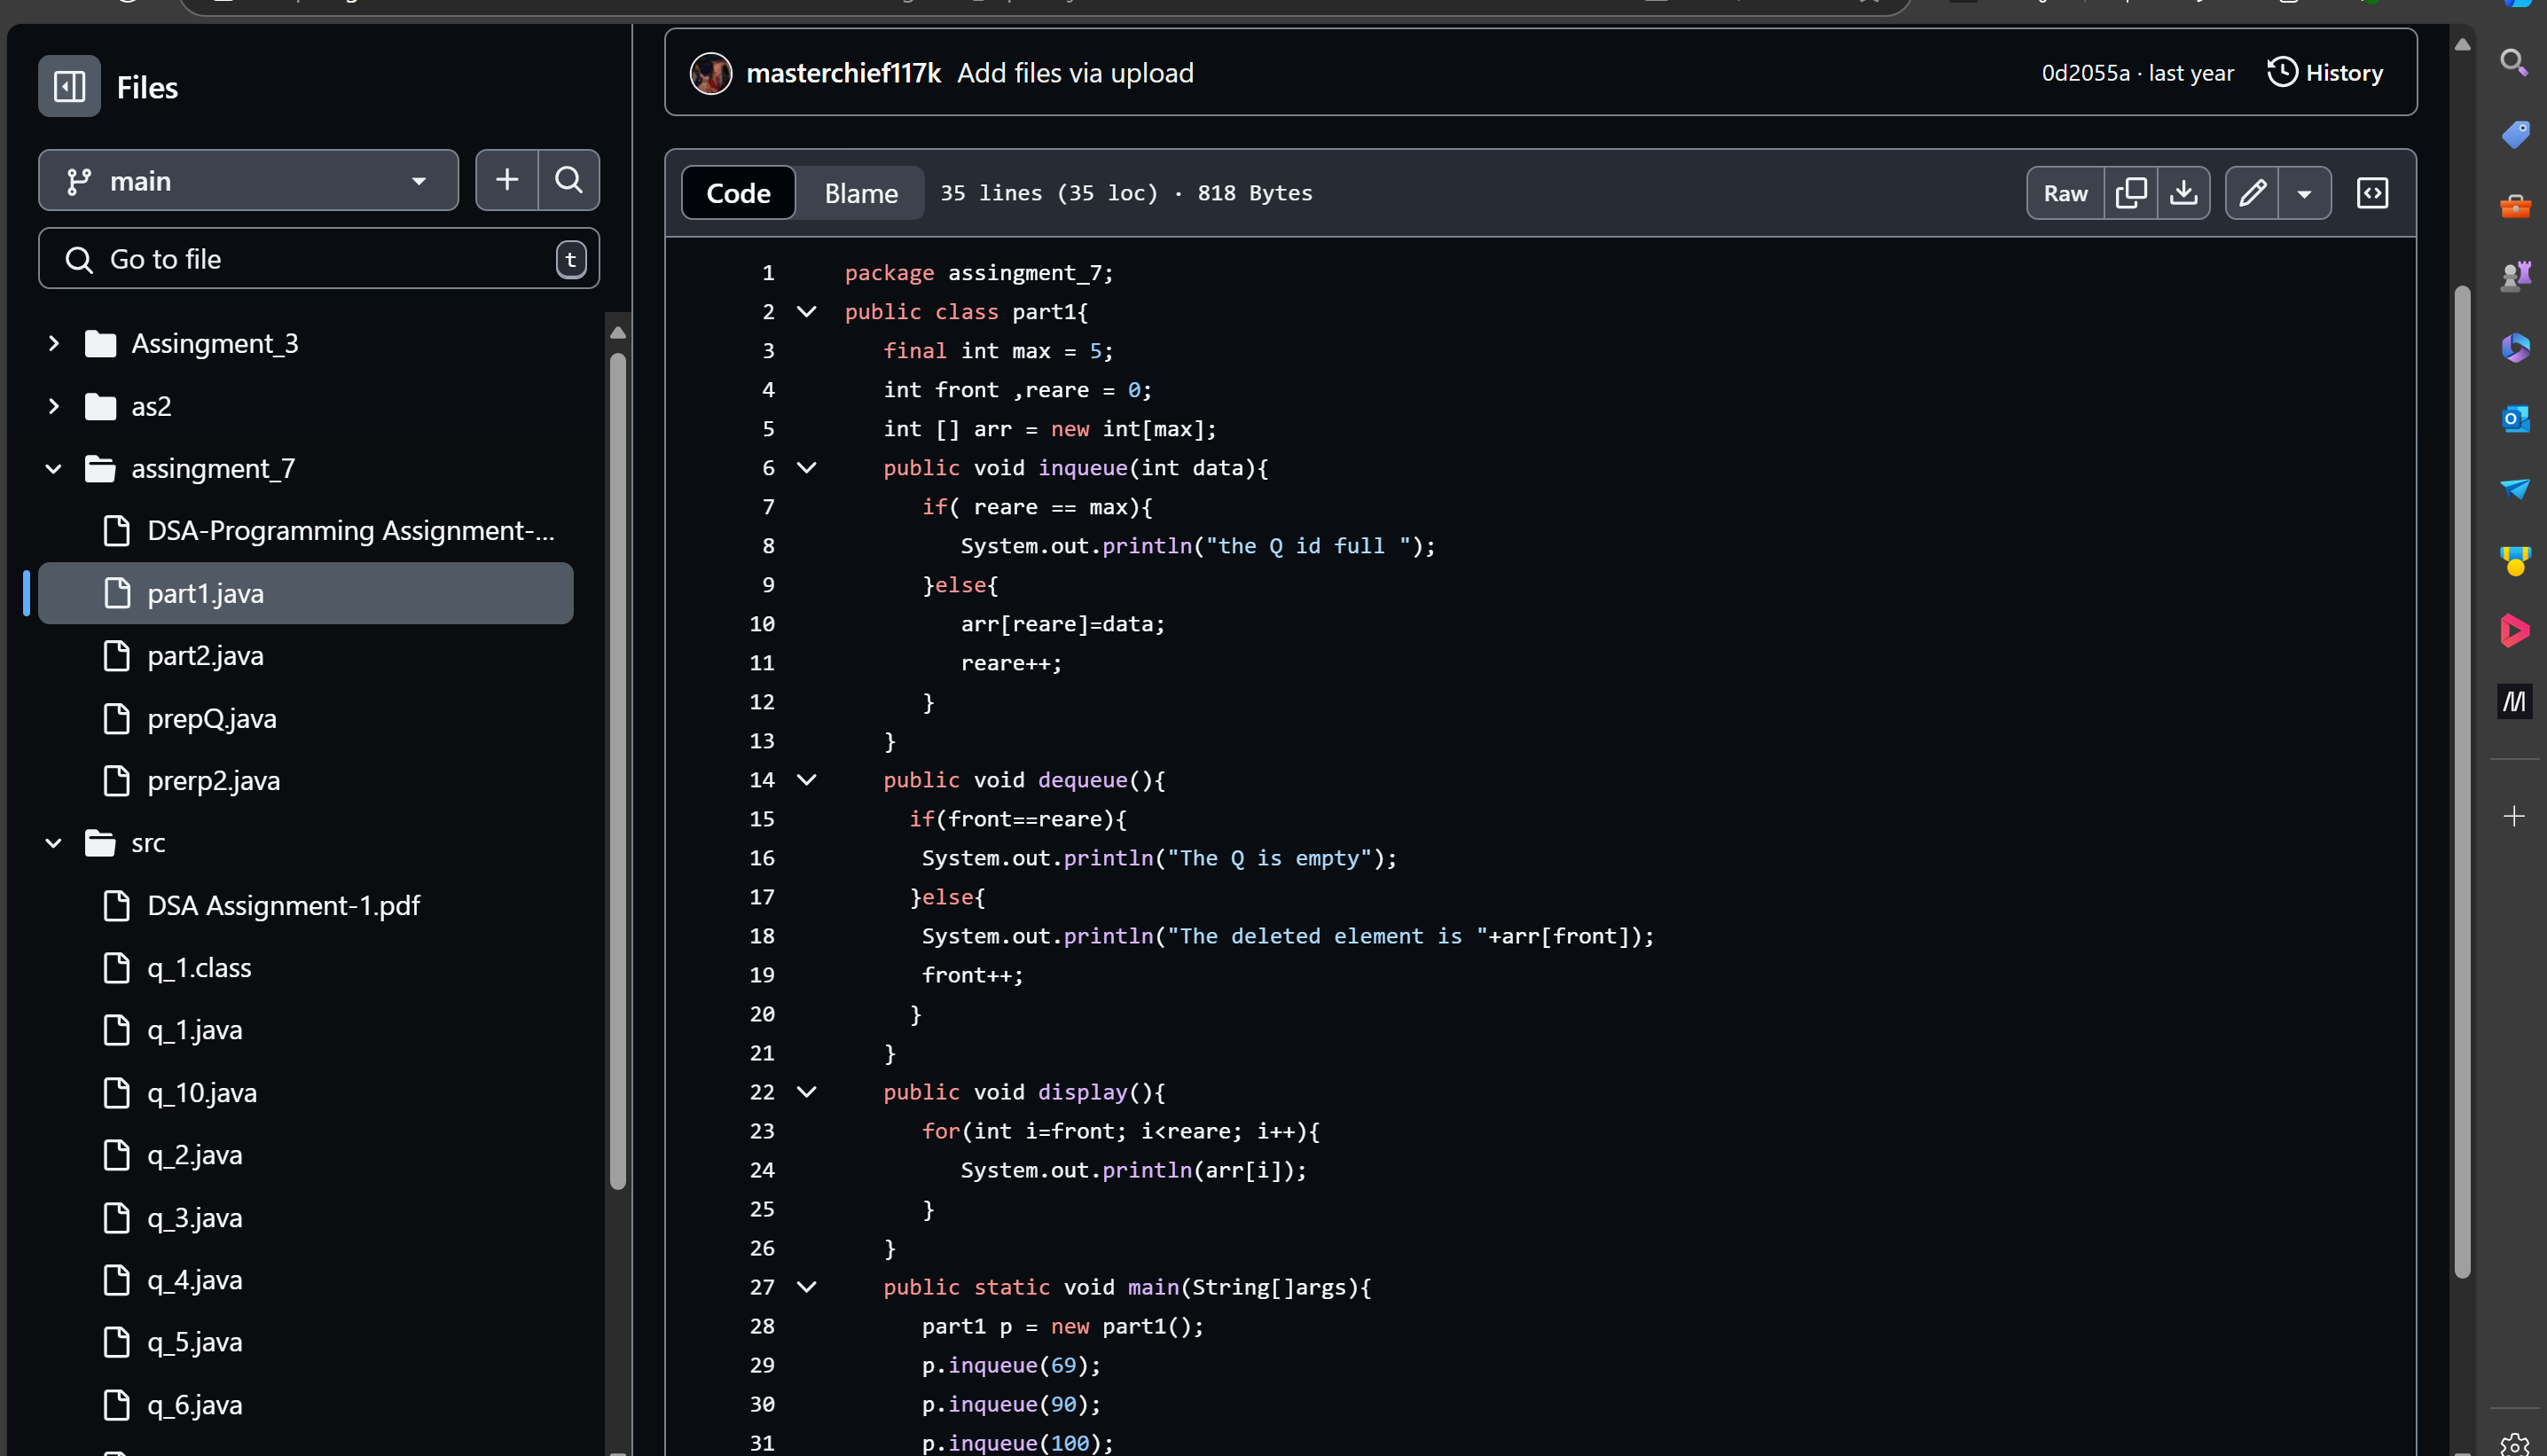Open more edit options dropdown arrow

(x=2304, y=193)
